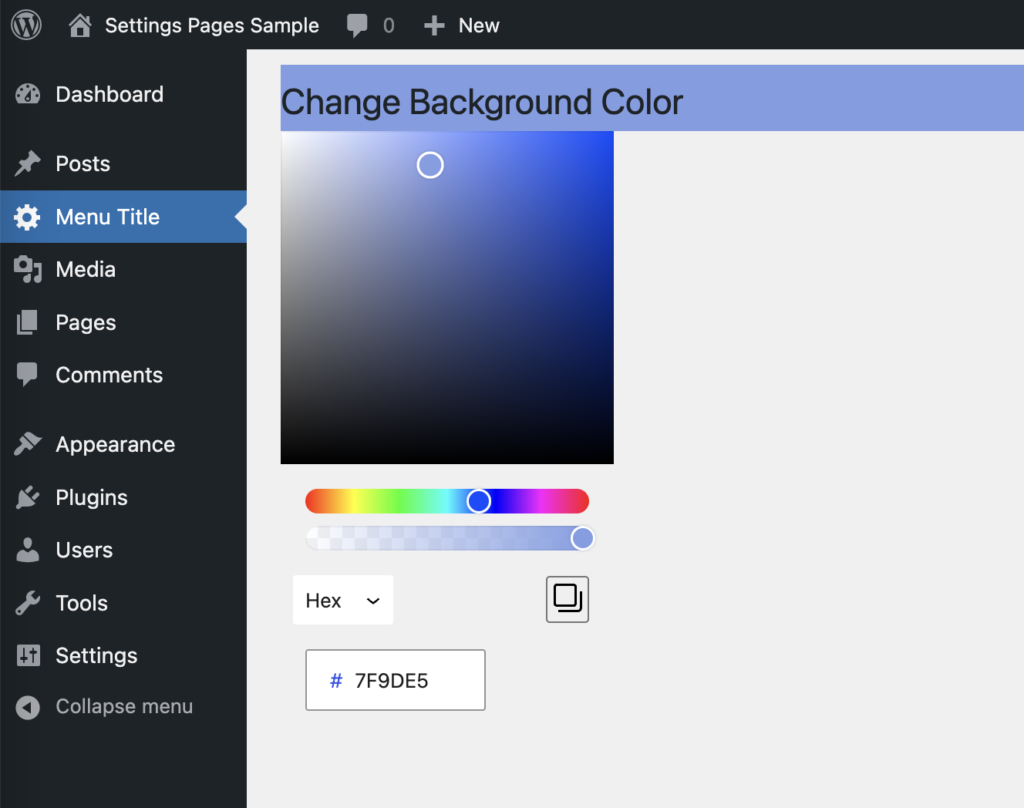Click the comment count 0
Screen dimensions: 1024x808
click(389, 25)
